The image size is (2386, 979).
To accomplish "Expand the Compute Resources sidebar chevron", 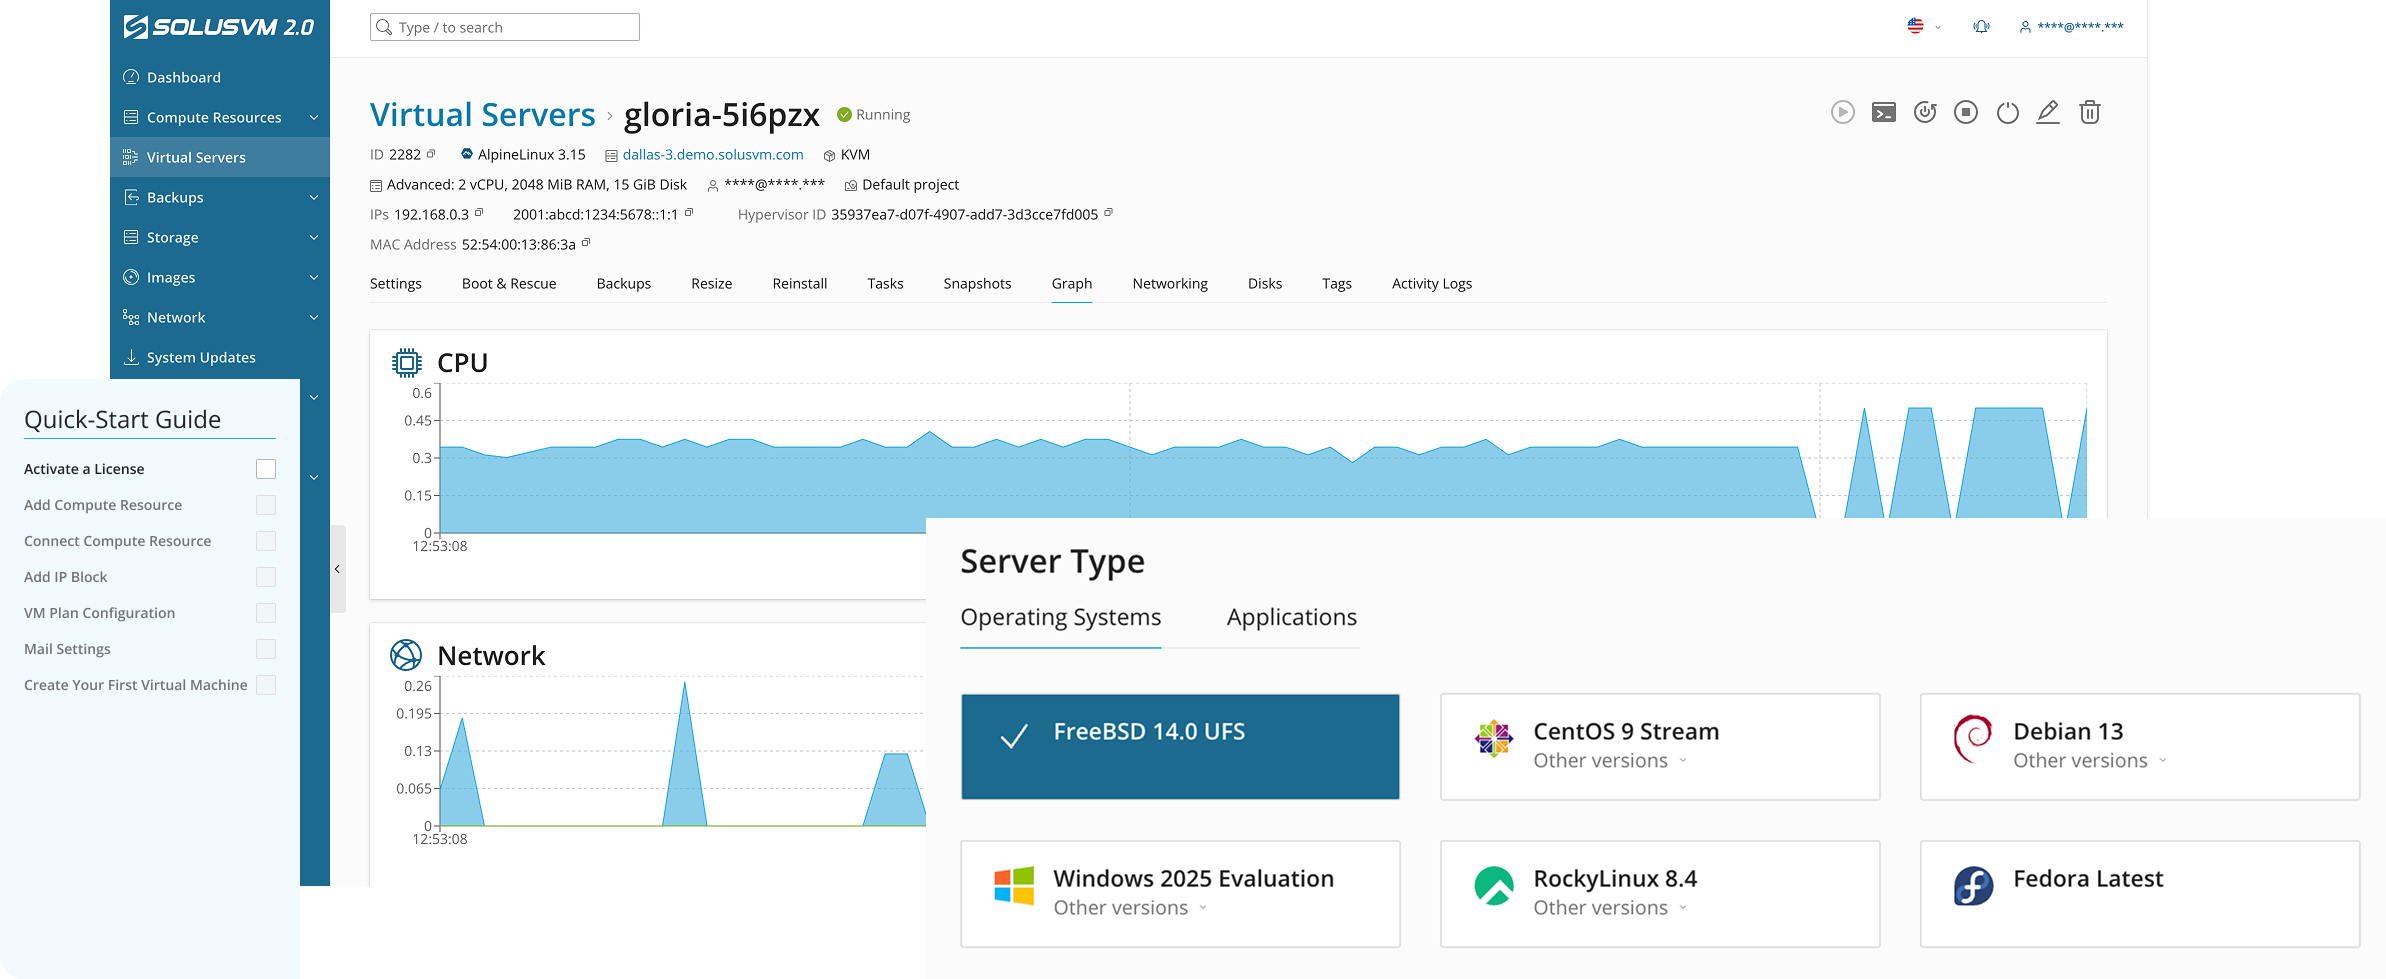I will tap(314, 118).
